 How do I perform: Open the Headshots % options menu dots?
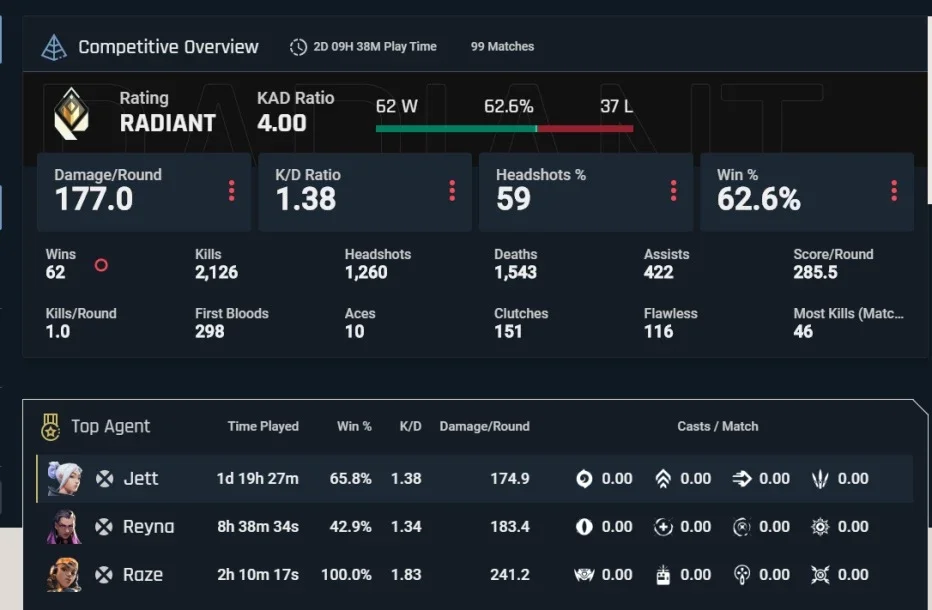pyautogui.click(x=673, y=191)
